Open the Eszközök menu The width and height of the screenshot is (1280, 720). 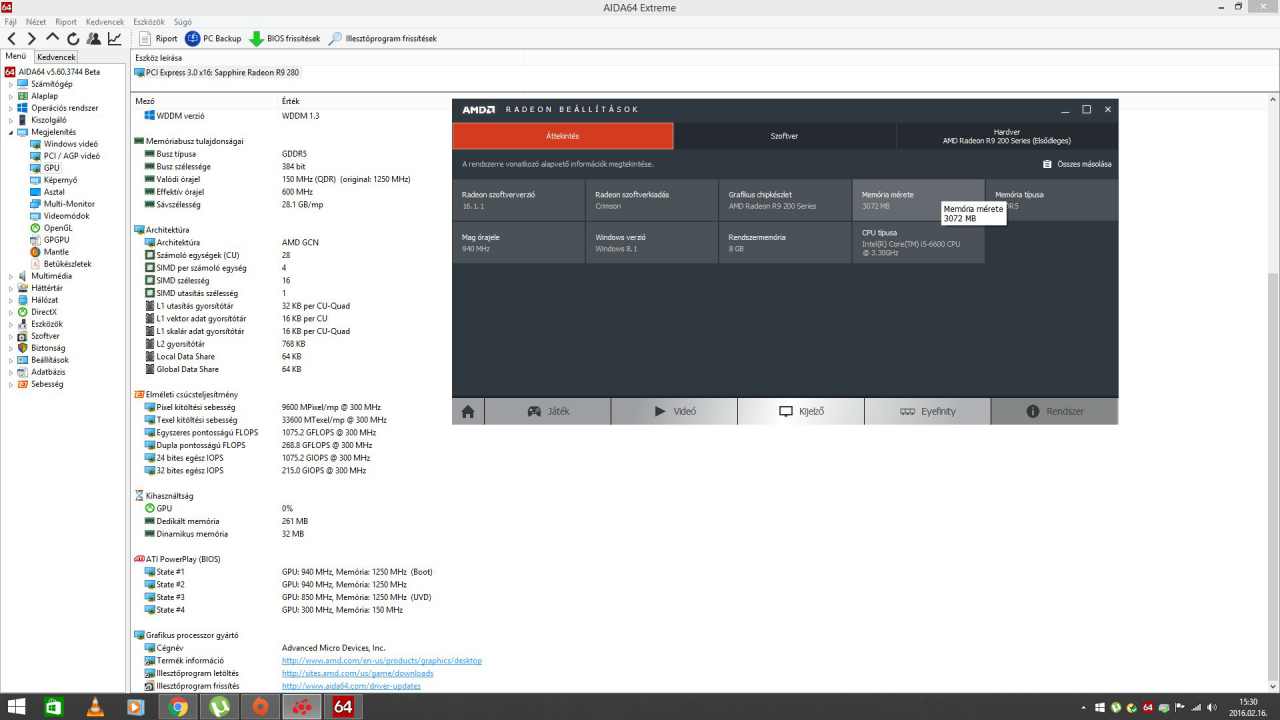149,21
